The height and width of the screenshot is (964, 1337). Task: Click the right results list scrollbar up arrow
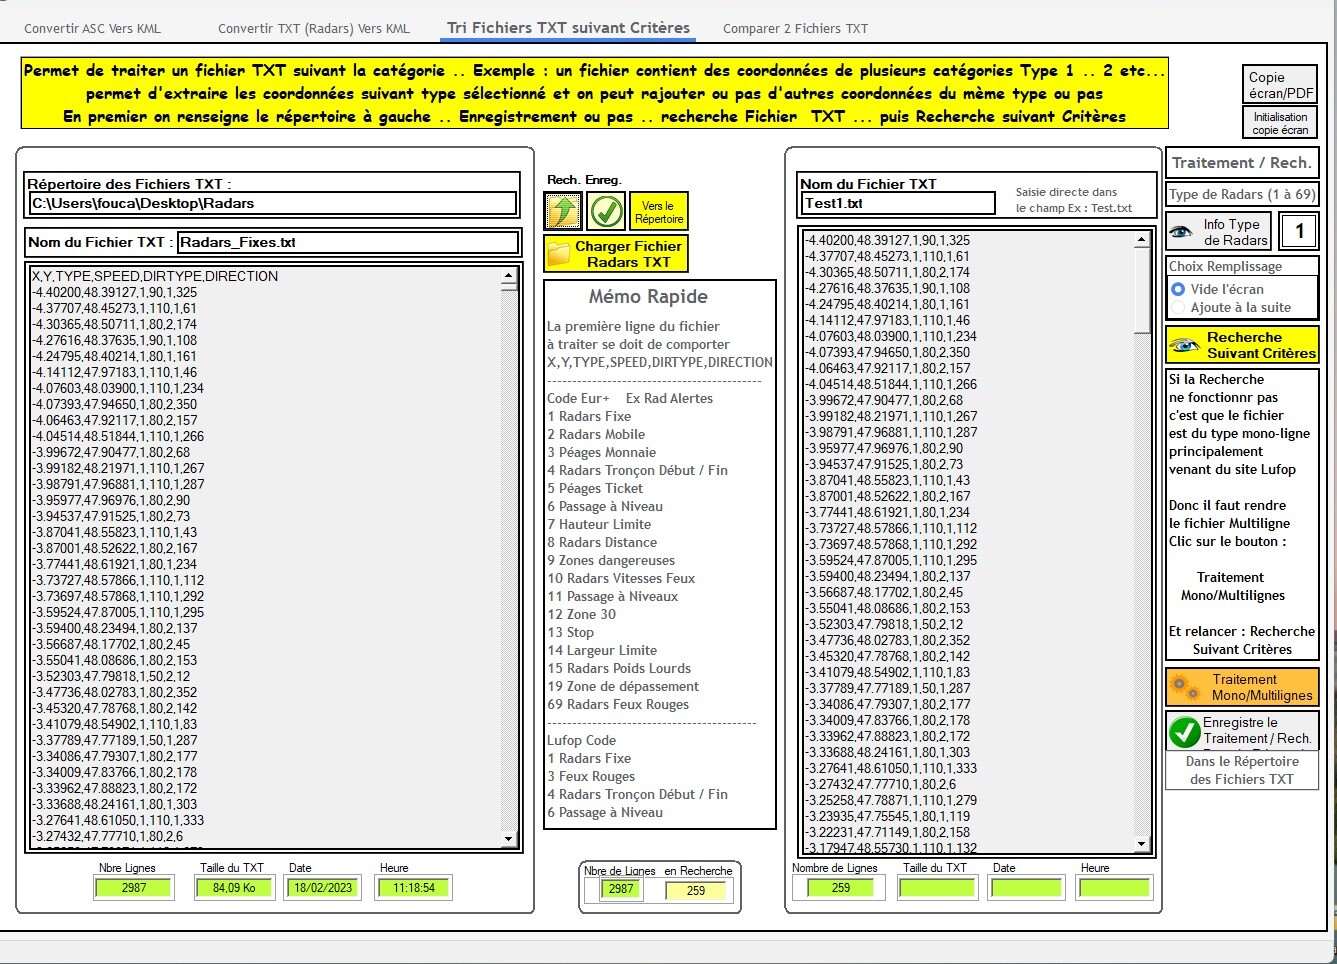[1142, 240]
